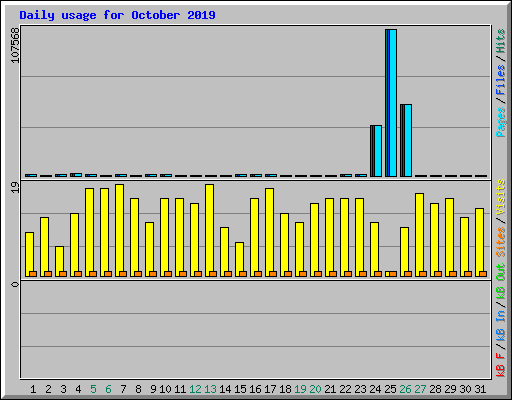Click the day 1 x-axis label

[33, 389]
